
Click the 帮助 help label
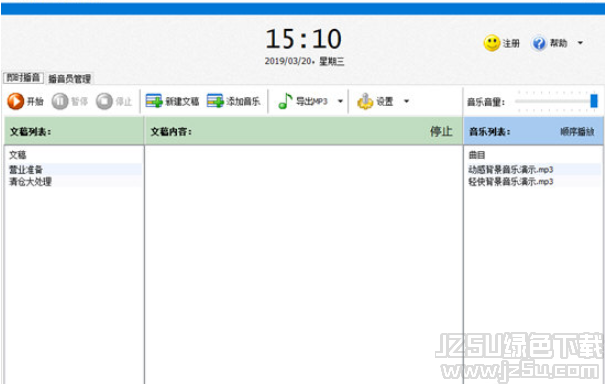pyautogui.click(x=558, y=43)
